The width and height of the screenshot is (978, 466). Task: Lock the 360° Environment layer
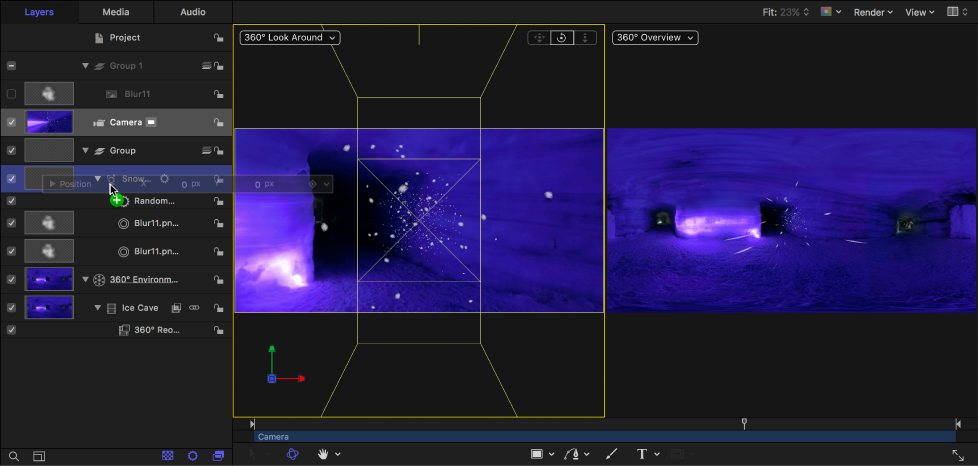[x=218, y=279]
